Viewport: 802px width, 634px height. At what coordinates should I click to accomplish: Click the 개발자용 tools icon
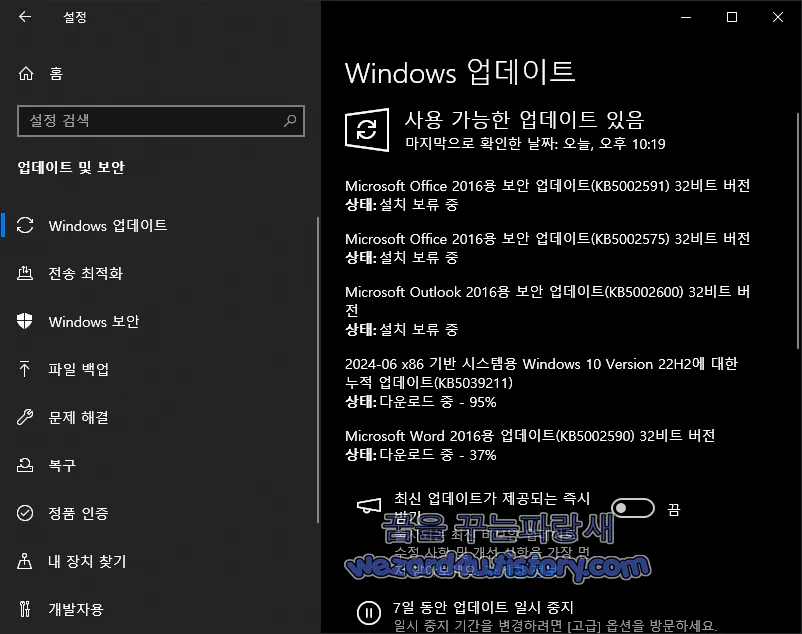click(24, 609)
